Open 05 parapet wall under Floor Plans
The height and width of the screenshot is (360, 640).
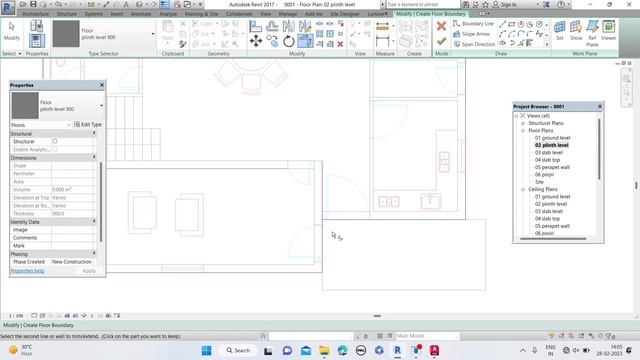(552, 167)
